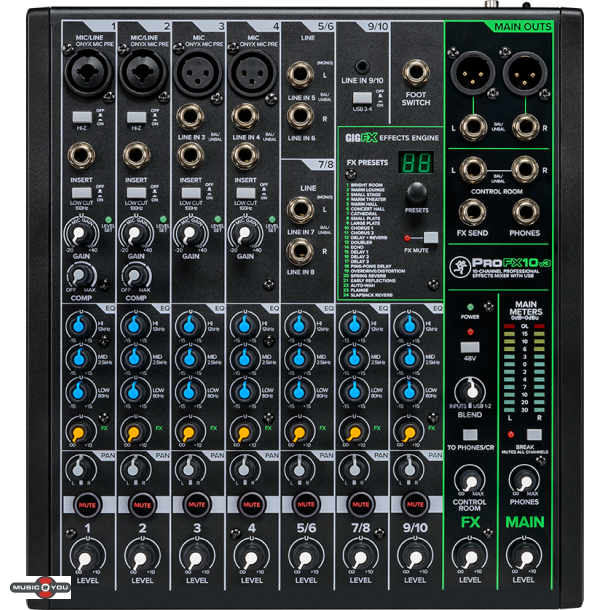Image resolution: width=610 pixels, height=610 pixels.
Task: Click the Line In 7 jack
Action: (299, 210)
